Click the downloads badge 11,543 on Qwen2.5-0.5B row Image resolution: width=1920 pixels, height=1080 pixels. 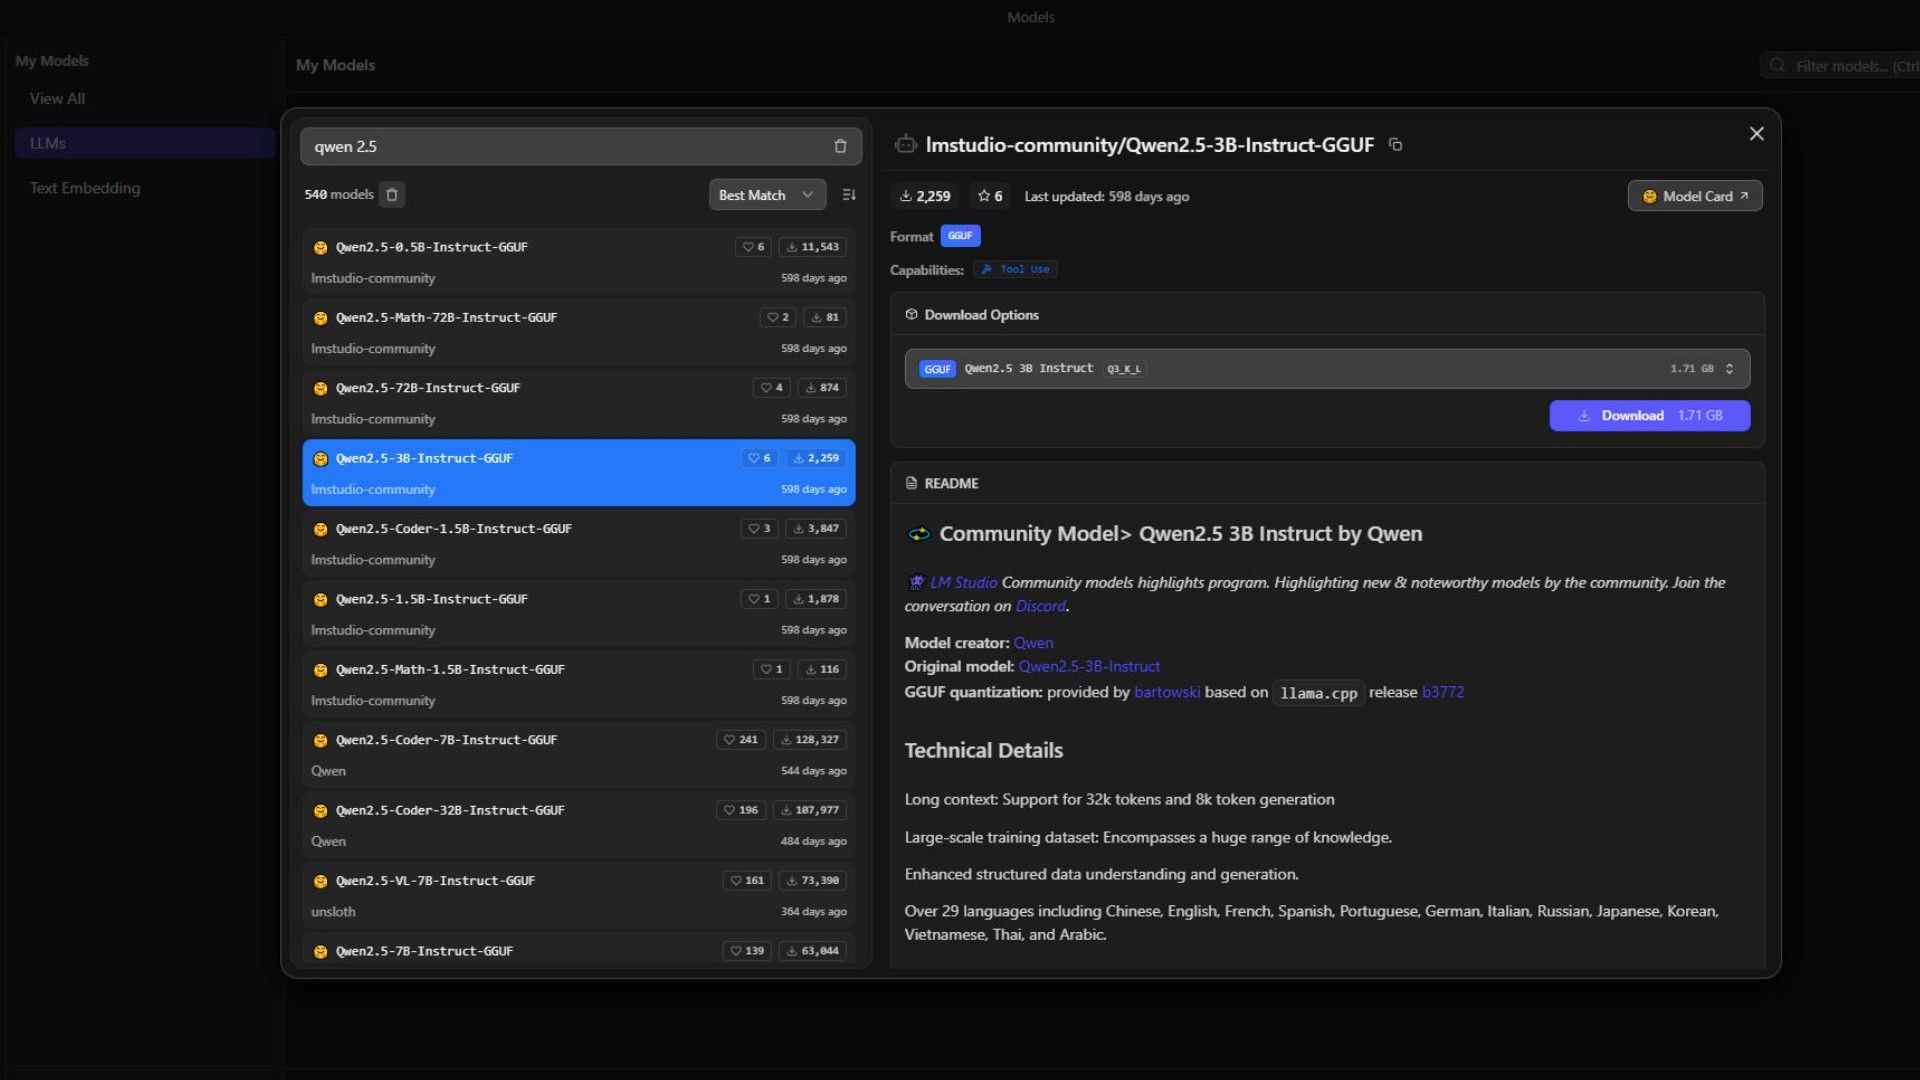[x=812, y=247]
